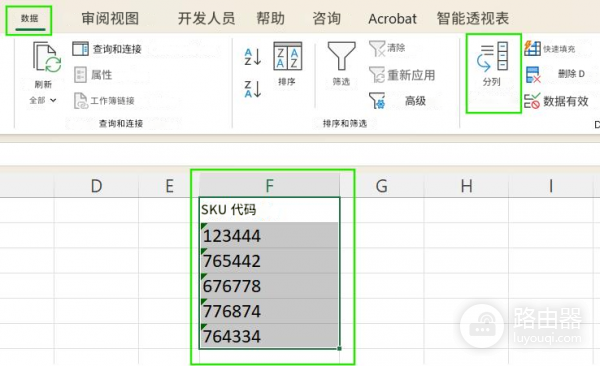Click 清除 to clear filter

point(387,48)
